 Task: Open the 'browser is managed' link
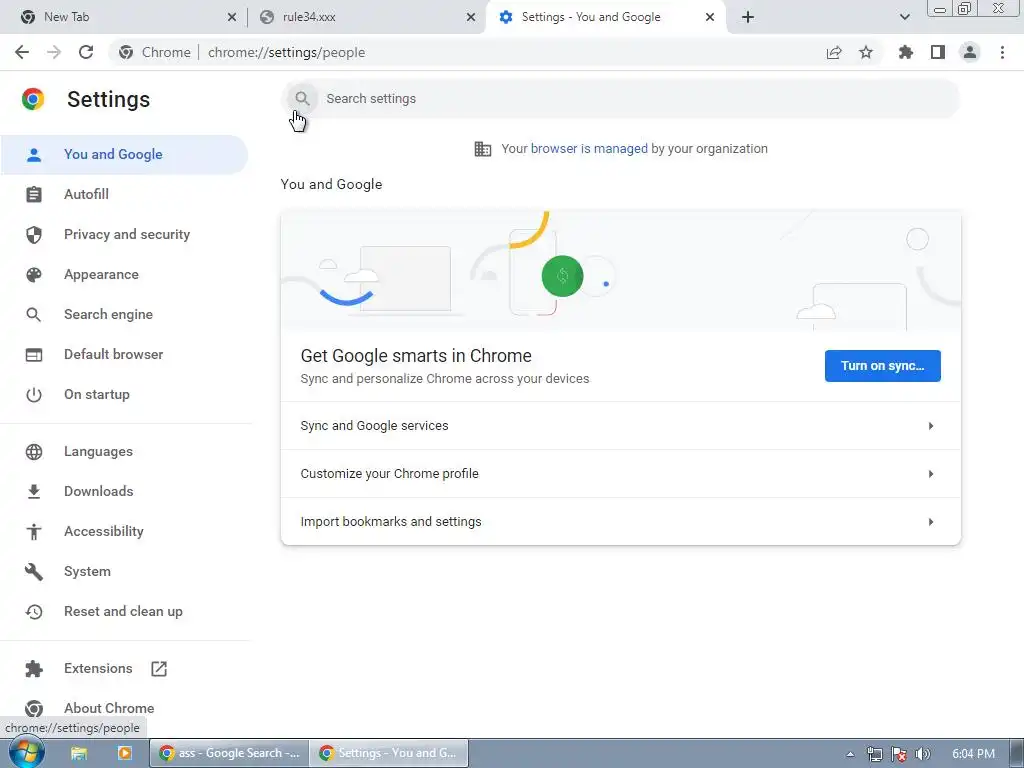pyautogui.click(x=589, y=149)
